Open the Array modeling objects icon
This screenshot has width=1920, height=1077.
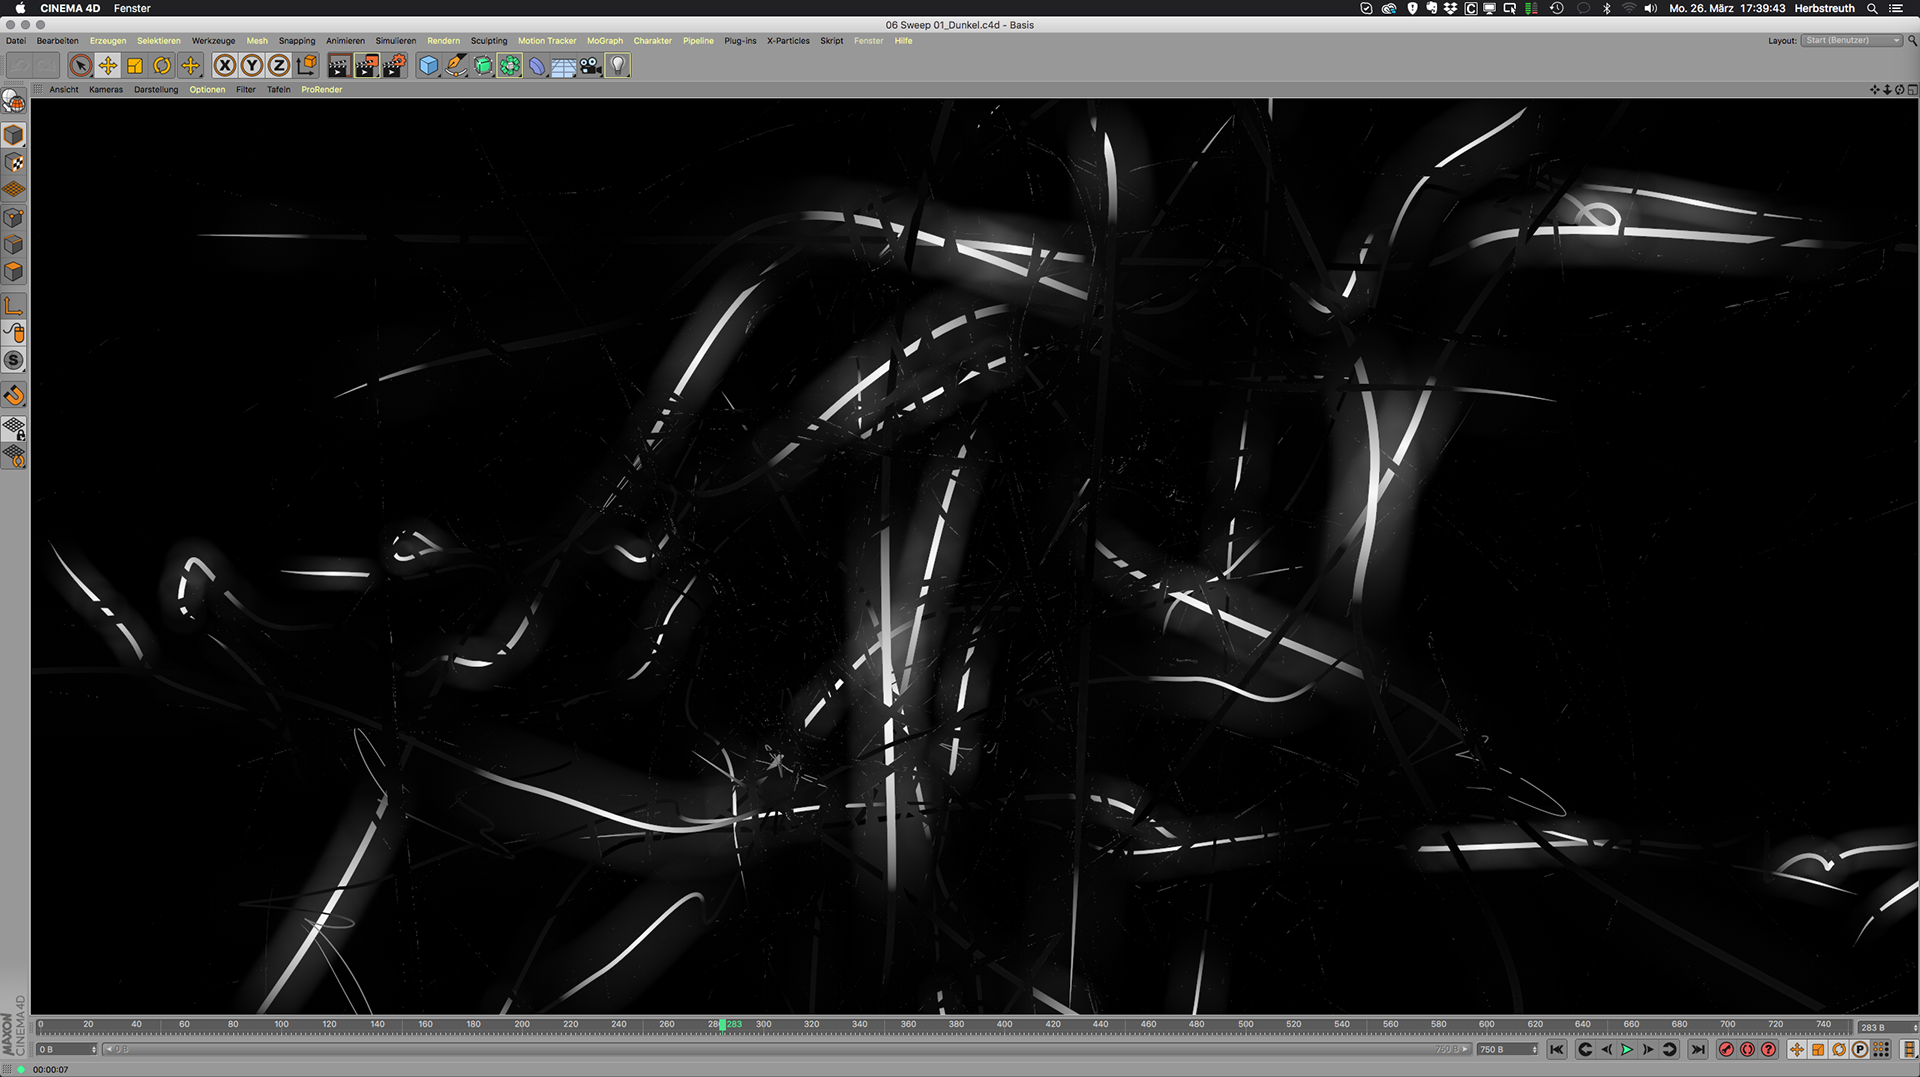point(510,66)
